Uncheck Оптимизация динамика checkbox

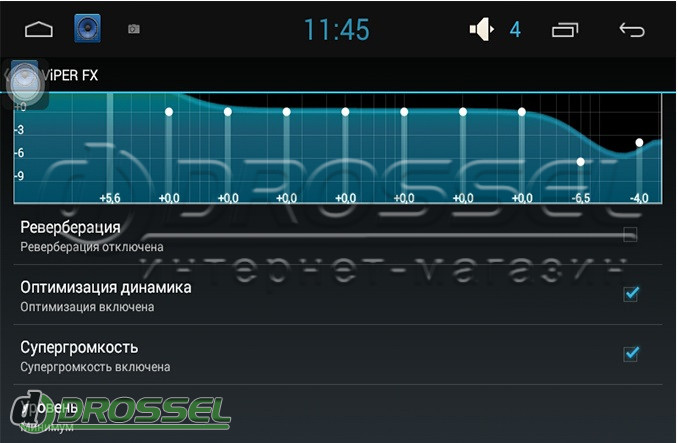pos(631,294)
